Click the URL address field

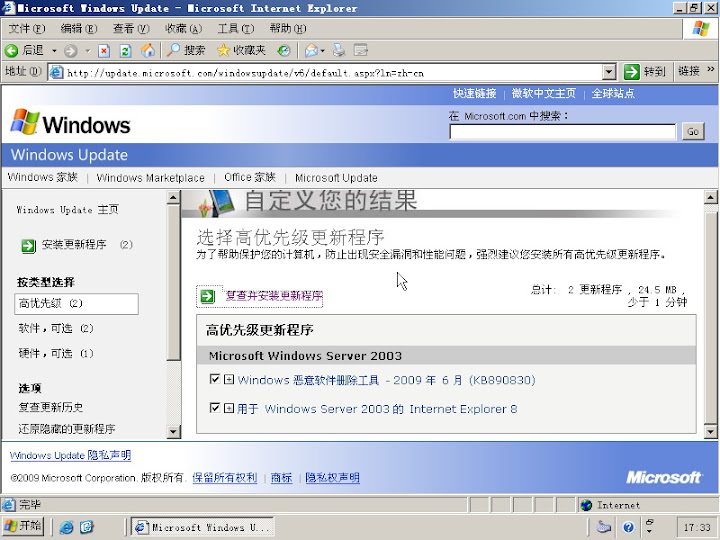(x=334, y=73)
